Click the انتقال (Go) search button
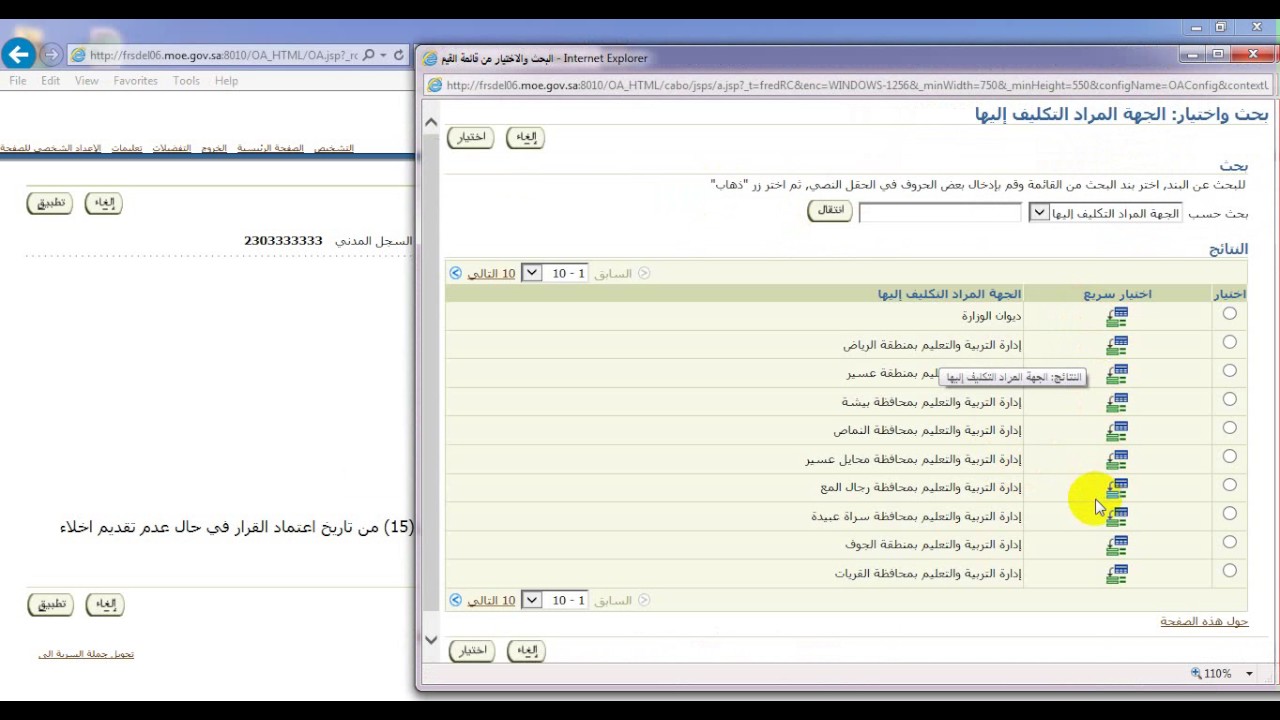 point(830,210)
